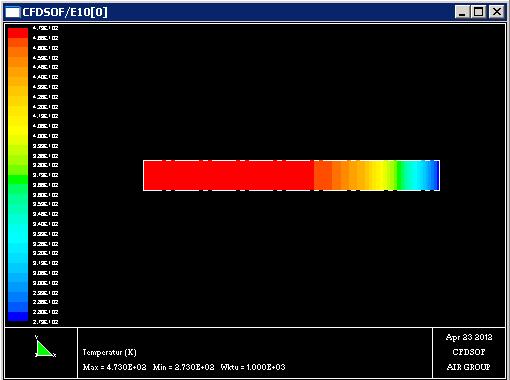The width and height of the screenshot is (510, 380).
Task: Click the CFDSOF/E10[0] title text
Action: point(65,12)
